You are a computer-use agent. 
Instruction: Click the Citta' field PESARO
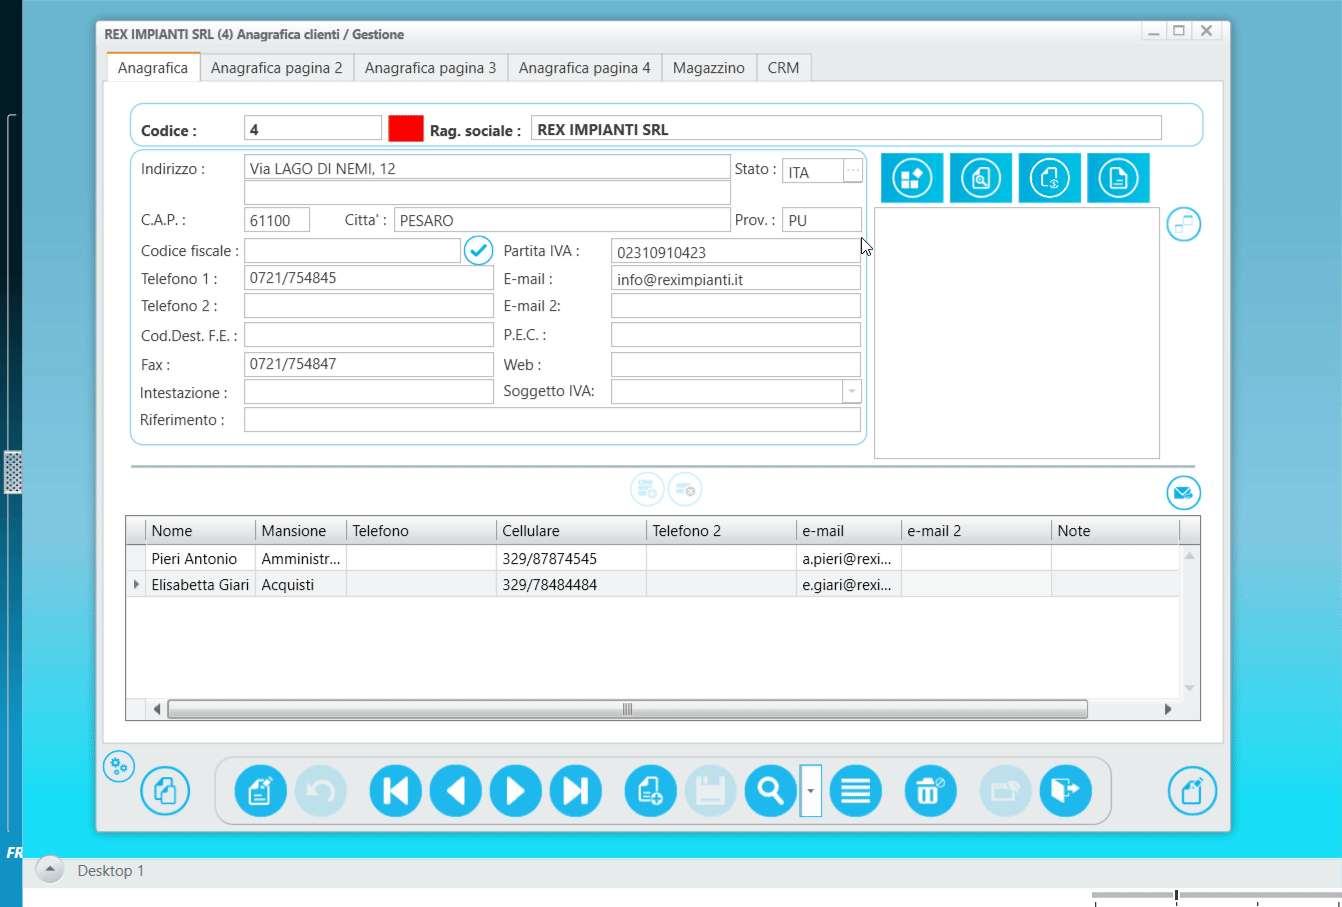click(x=562, y=220)
